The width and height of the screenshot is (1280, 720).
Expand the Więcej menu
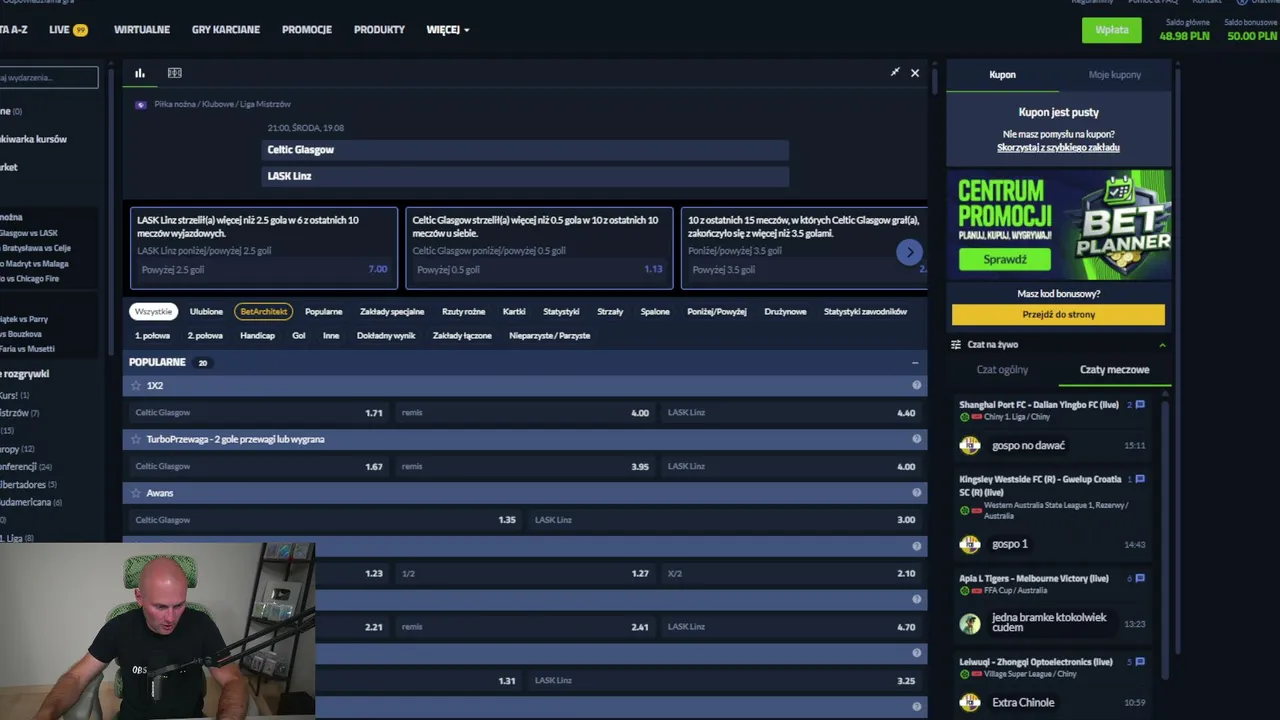[448, 30]
